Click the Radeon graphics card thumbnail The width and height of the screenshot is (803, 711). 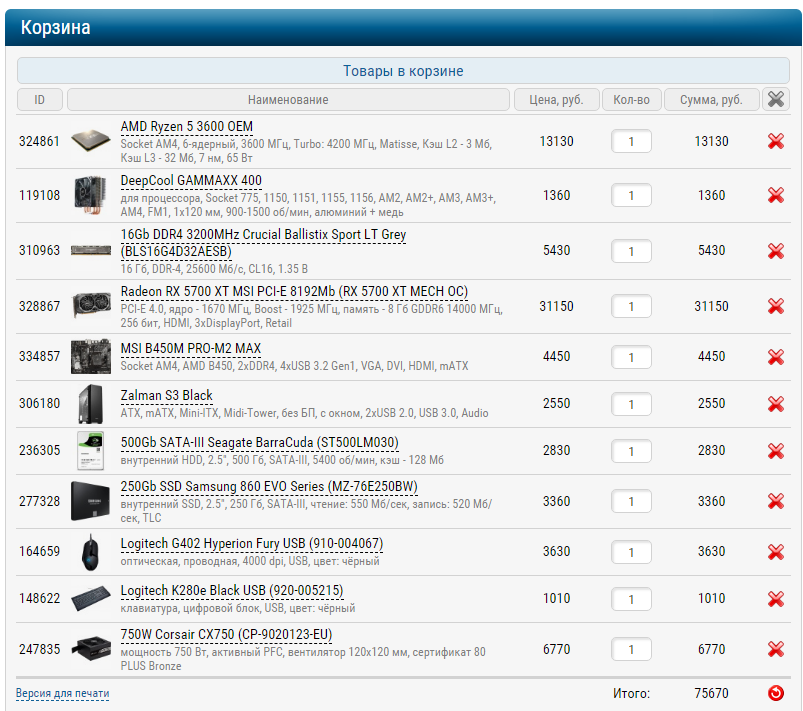pyautogui.click(x=91, y=305)
